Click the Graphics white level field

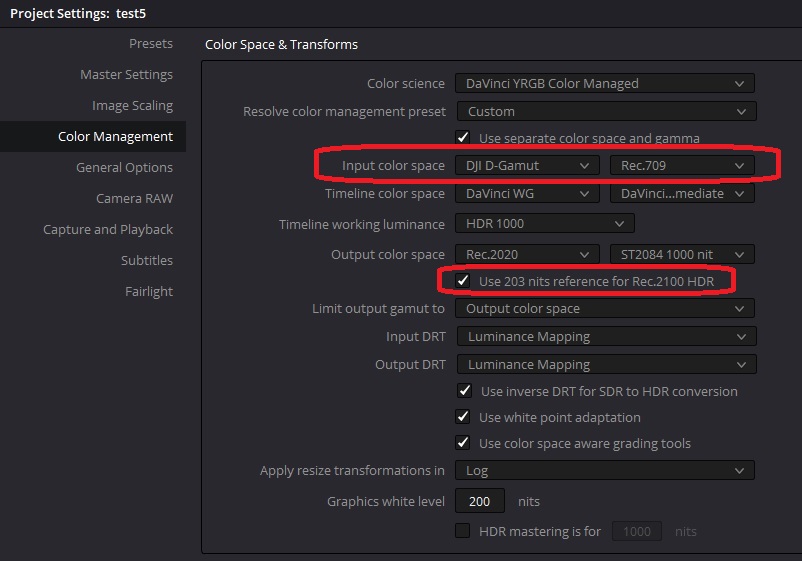tap(480, 501)
